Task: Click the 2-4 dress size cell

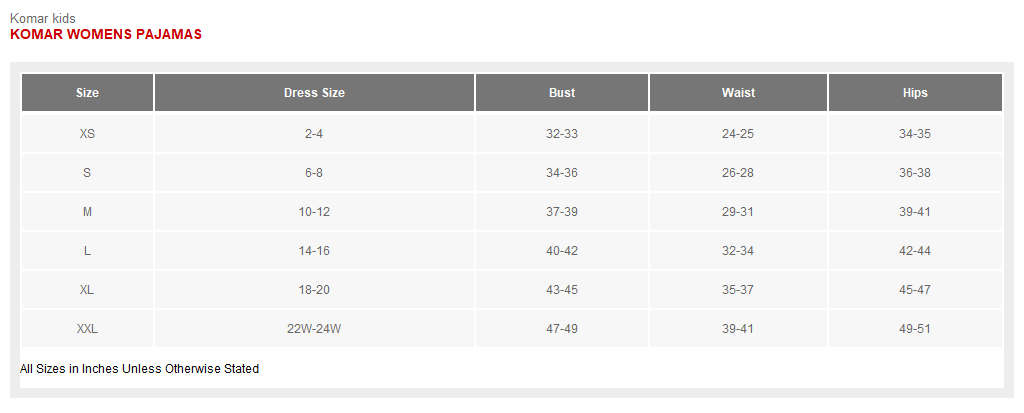Action: (x=314, y=134)
